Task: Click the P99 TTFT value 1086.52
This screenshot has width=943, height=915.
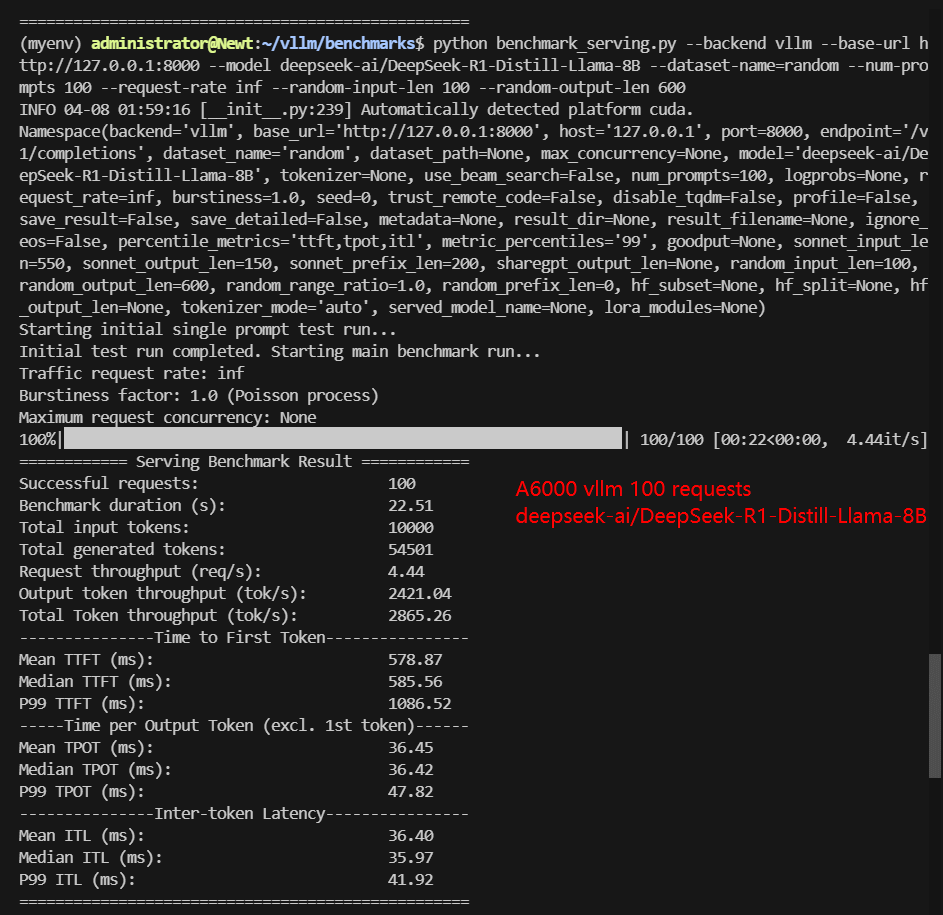Action: coord(419,704)
